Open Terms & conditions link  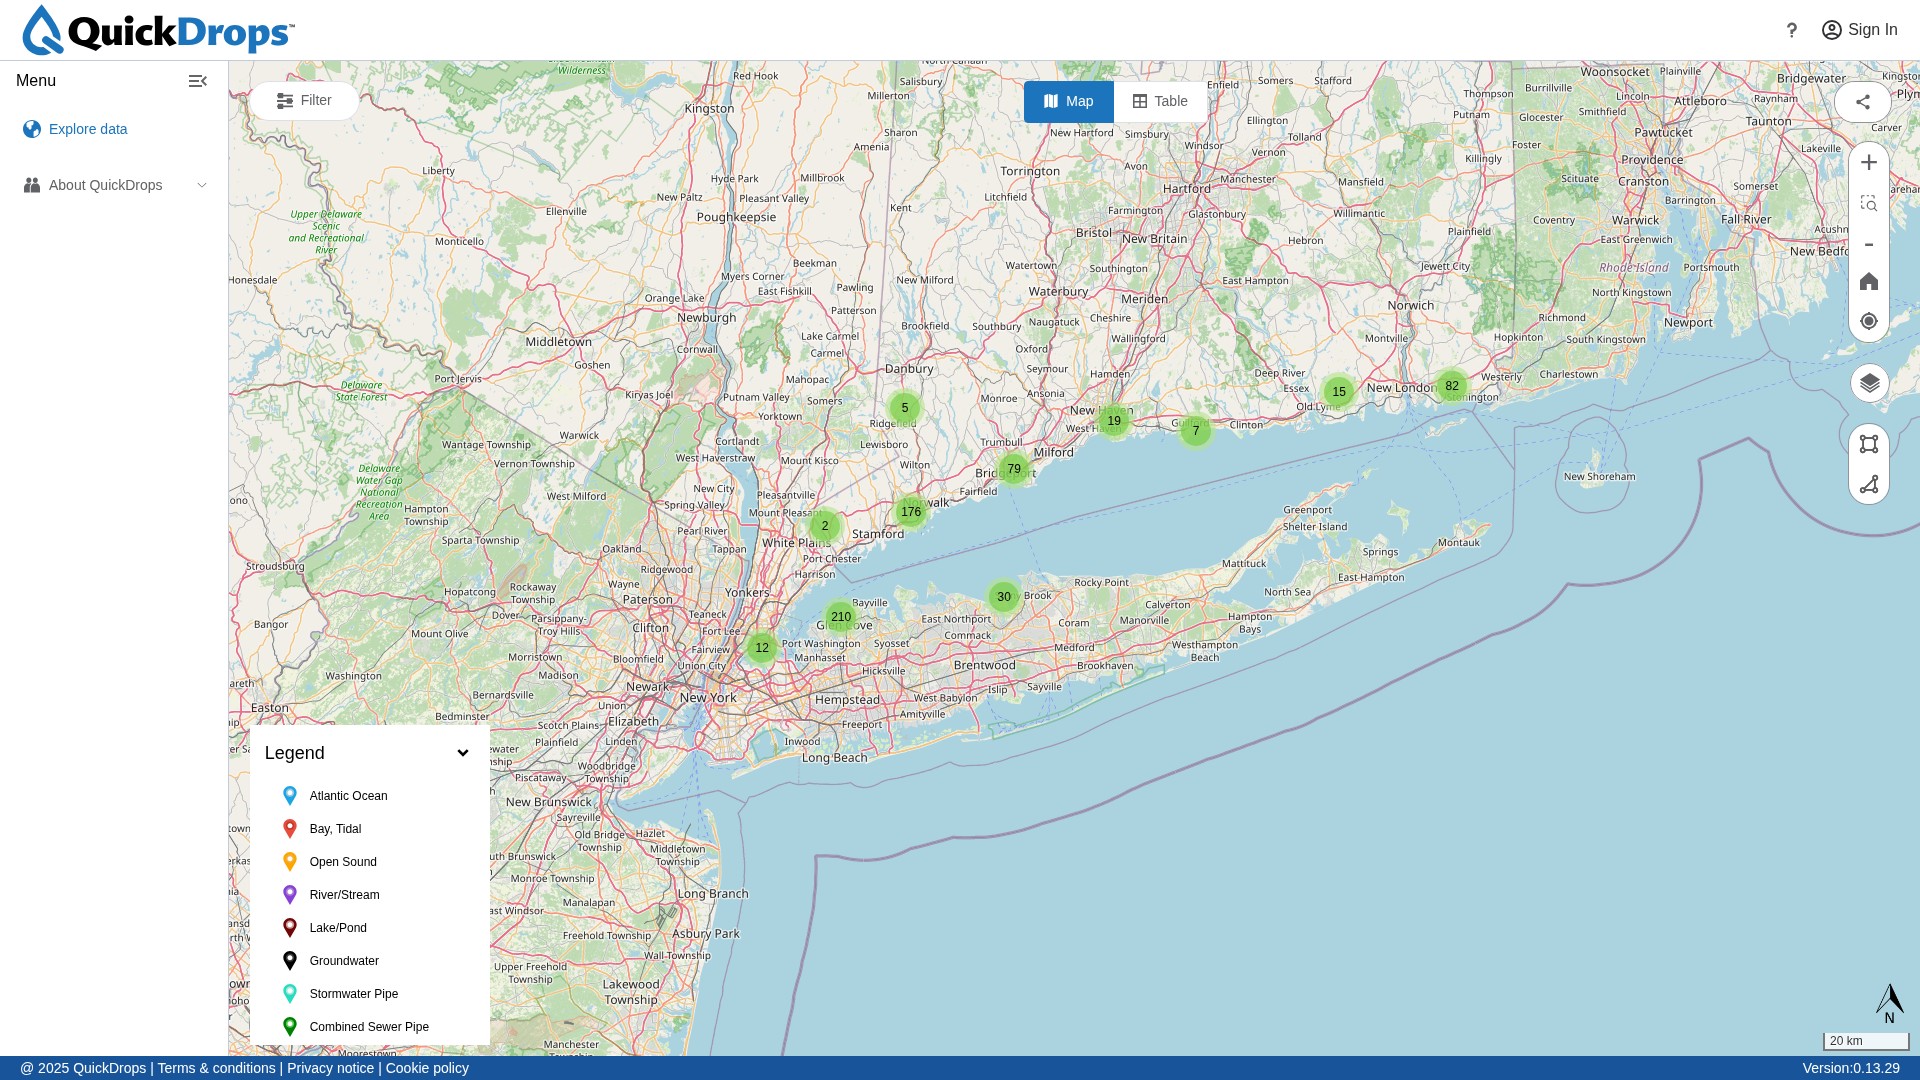pyautogui.click(x=216, y=1068)
